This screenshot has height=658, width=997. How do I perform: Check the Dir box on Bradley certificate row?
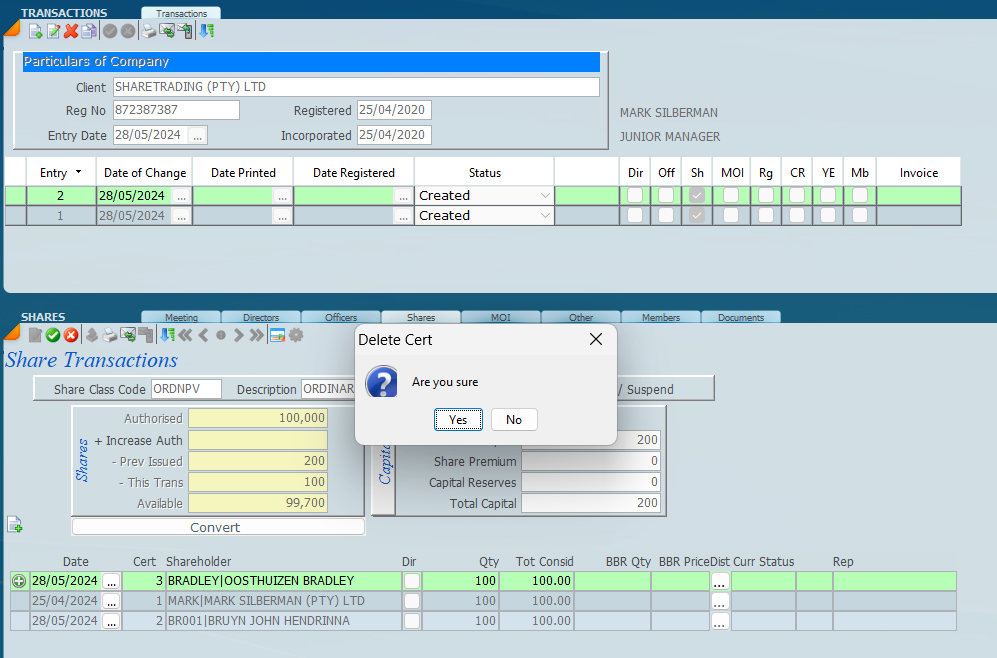411,581
